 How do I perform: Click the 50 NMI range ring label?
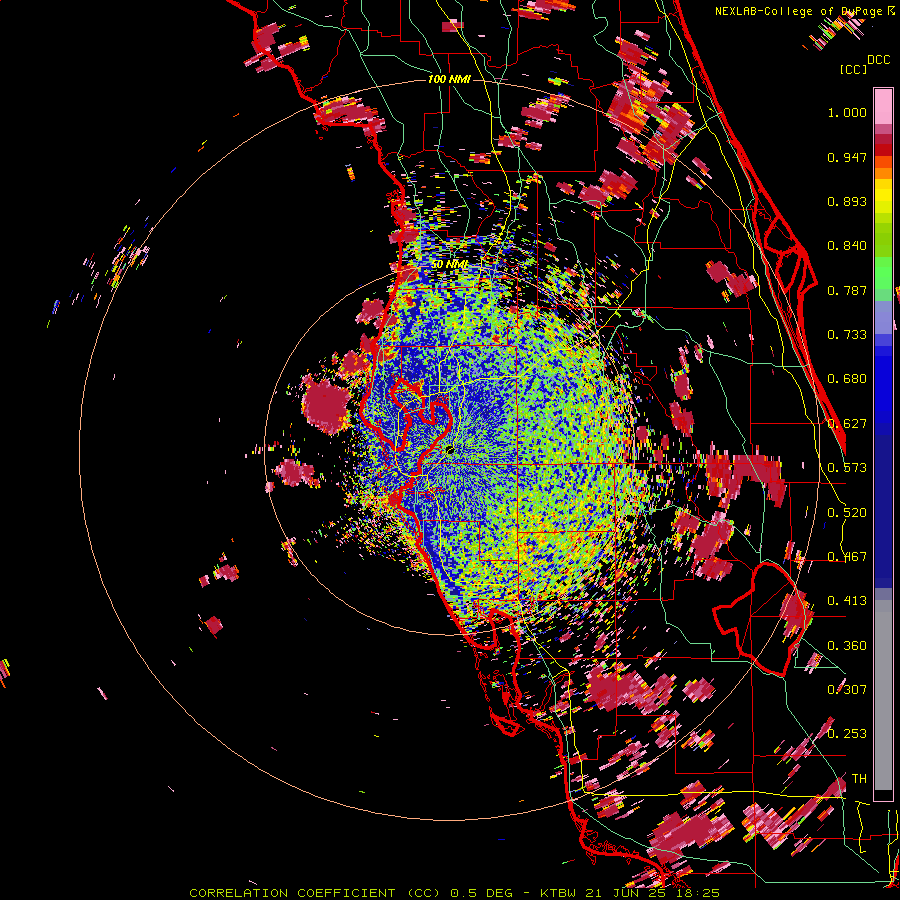(449, 265)
